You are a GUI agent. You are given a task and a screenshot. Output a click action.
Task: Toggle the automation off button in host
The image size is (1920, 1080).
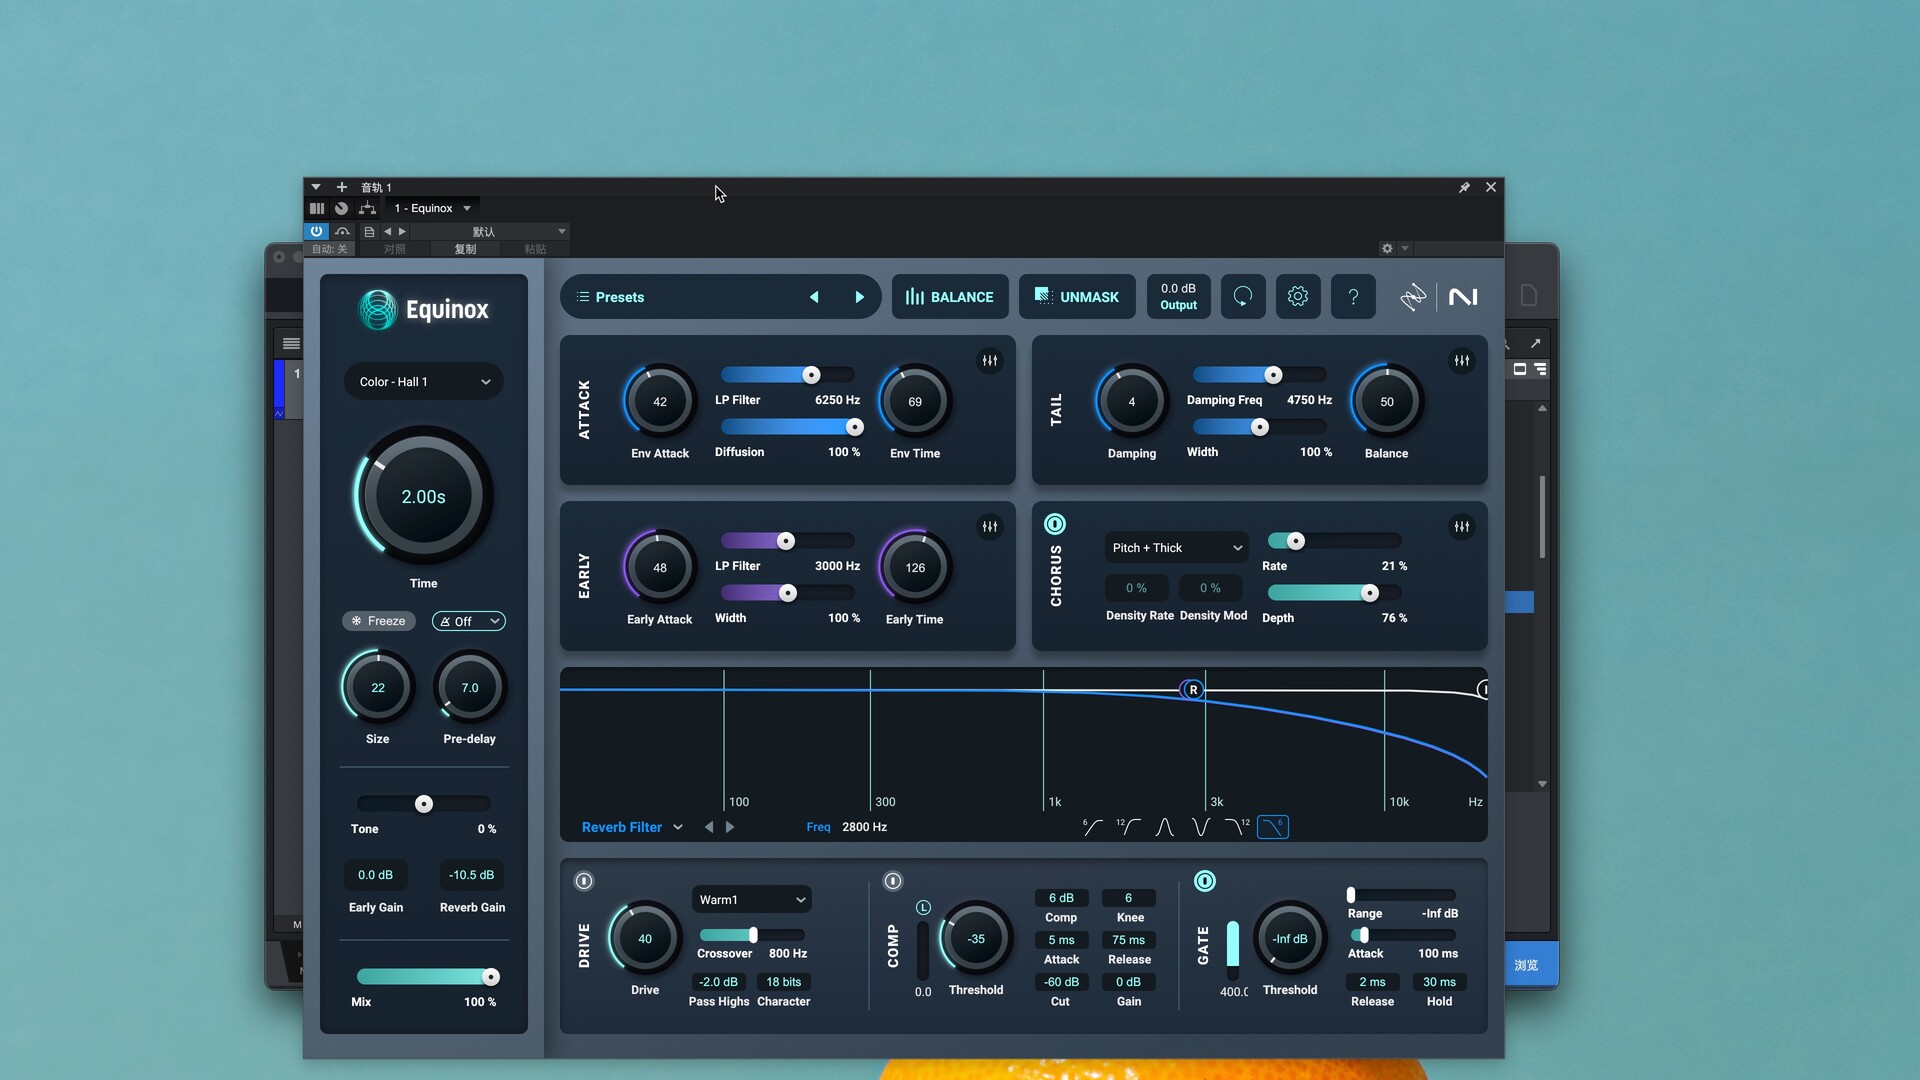329,250
